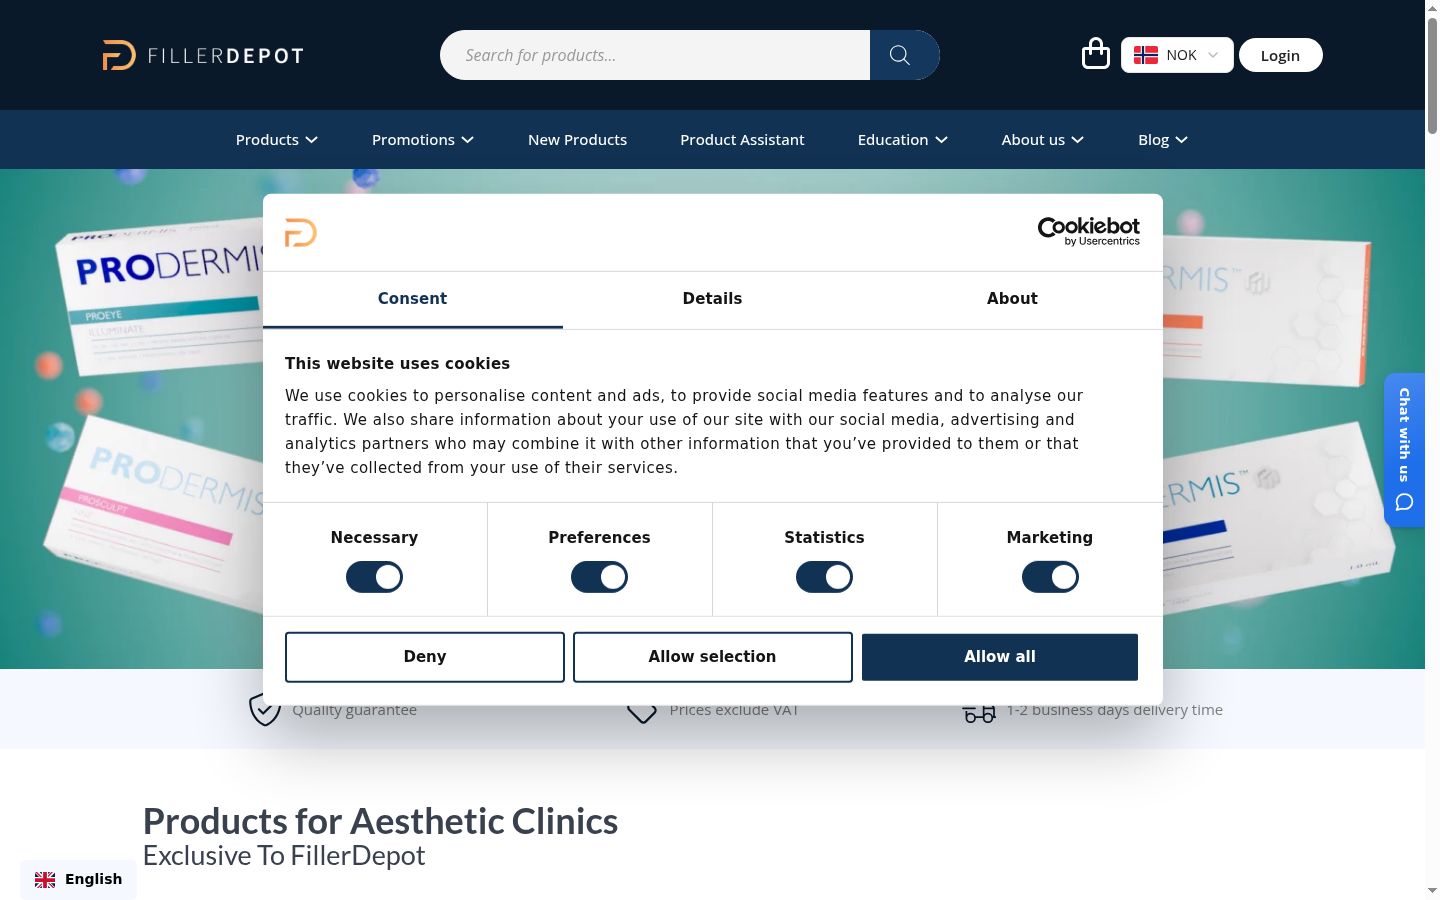The height and width of the screenshot is (900, 1440).
Task: Click Allow selection button
Action: 713,657
